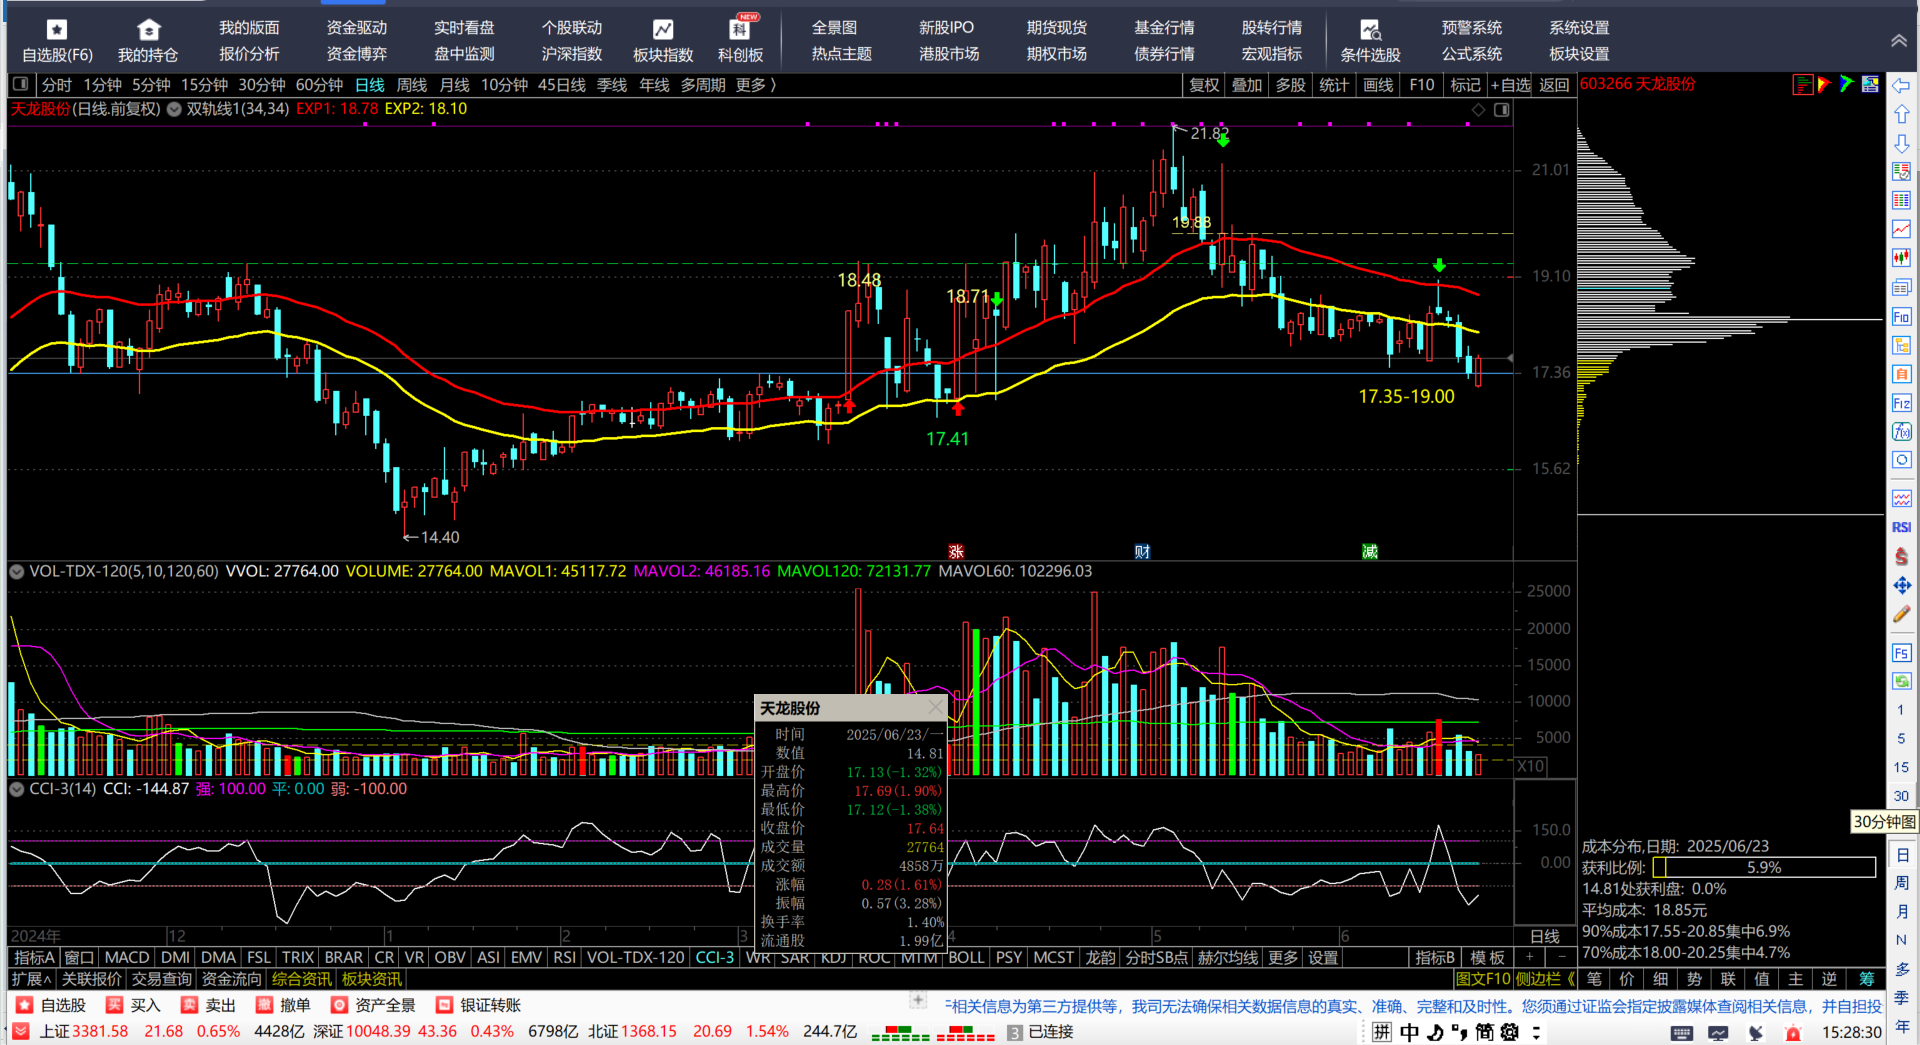Toggle 统计 statistics mode

1334,85
